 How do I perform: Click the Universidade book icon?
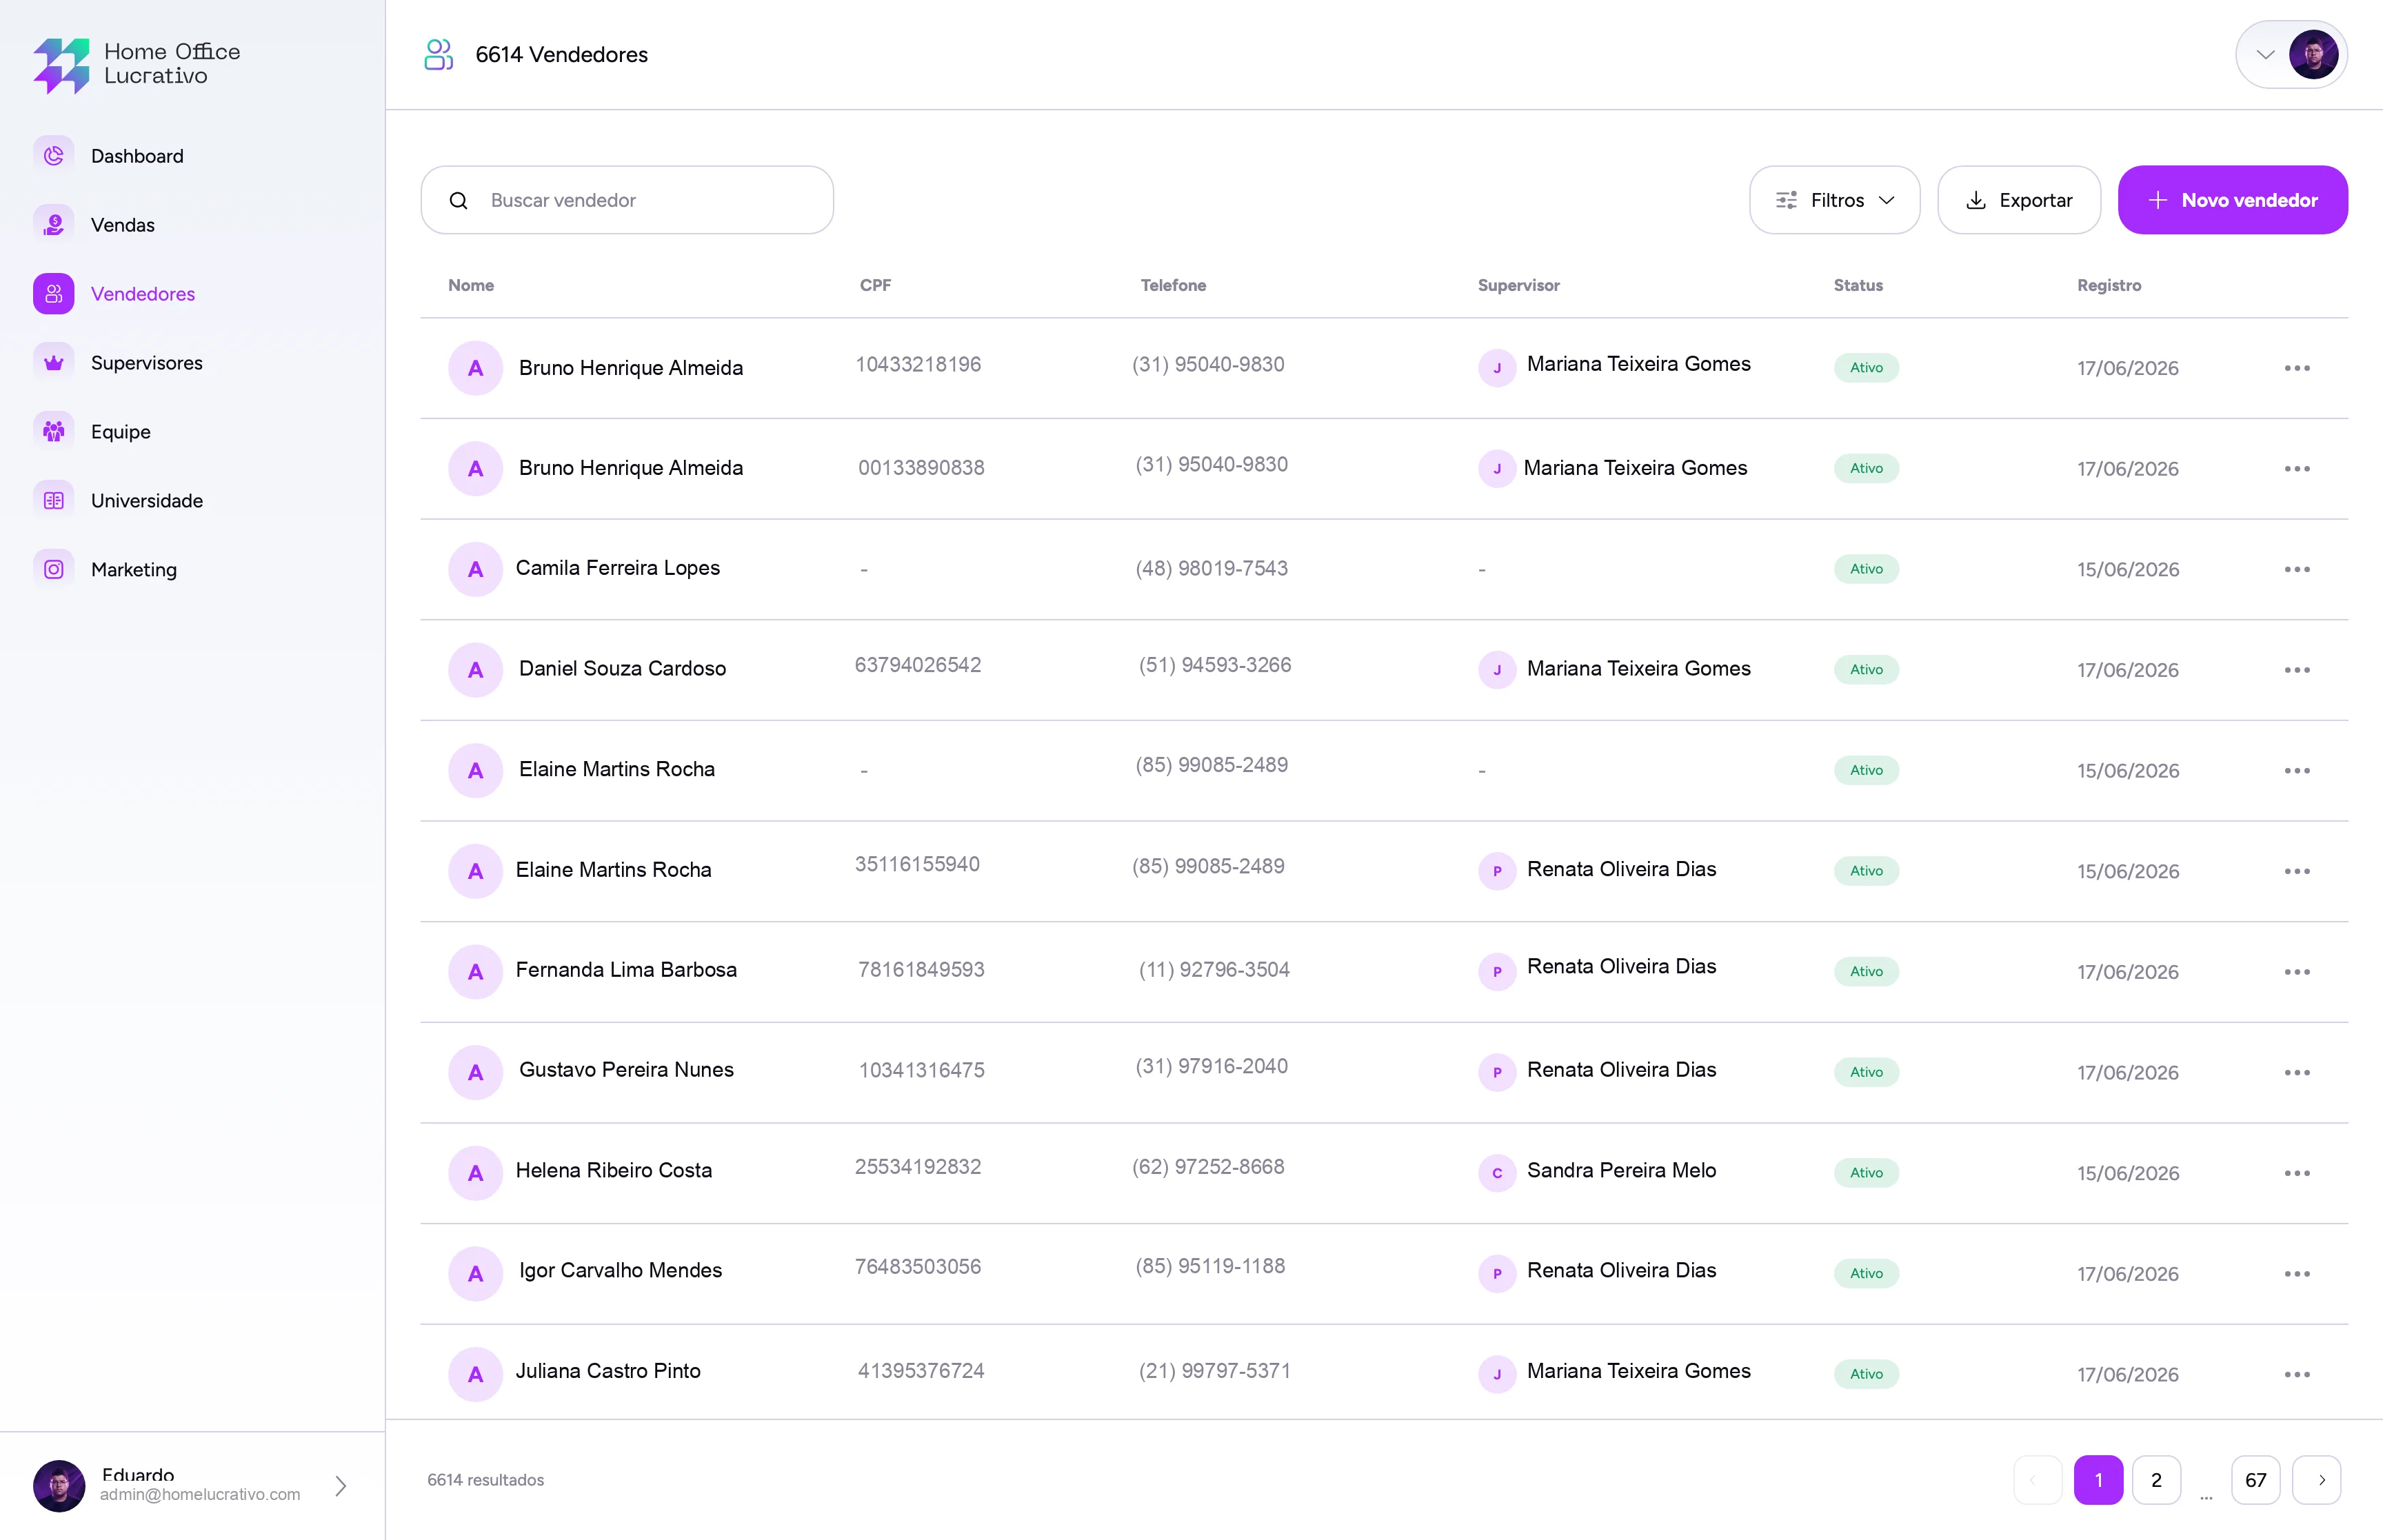coord(54,501)
